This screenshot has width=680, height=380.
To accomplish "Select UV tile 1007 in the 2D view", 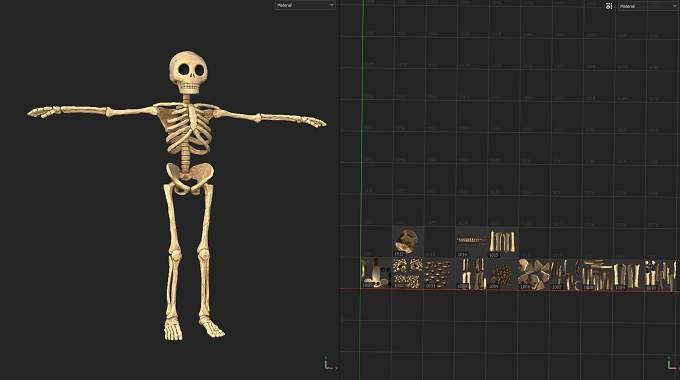I will 566,275.
